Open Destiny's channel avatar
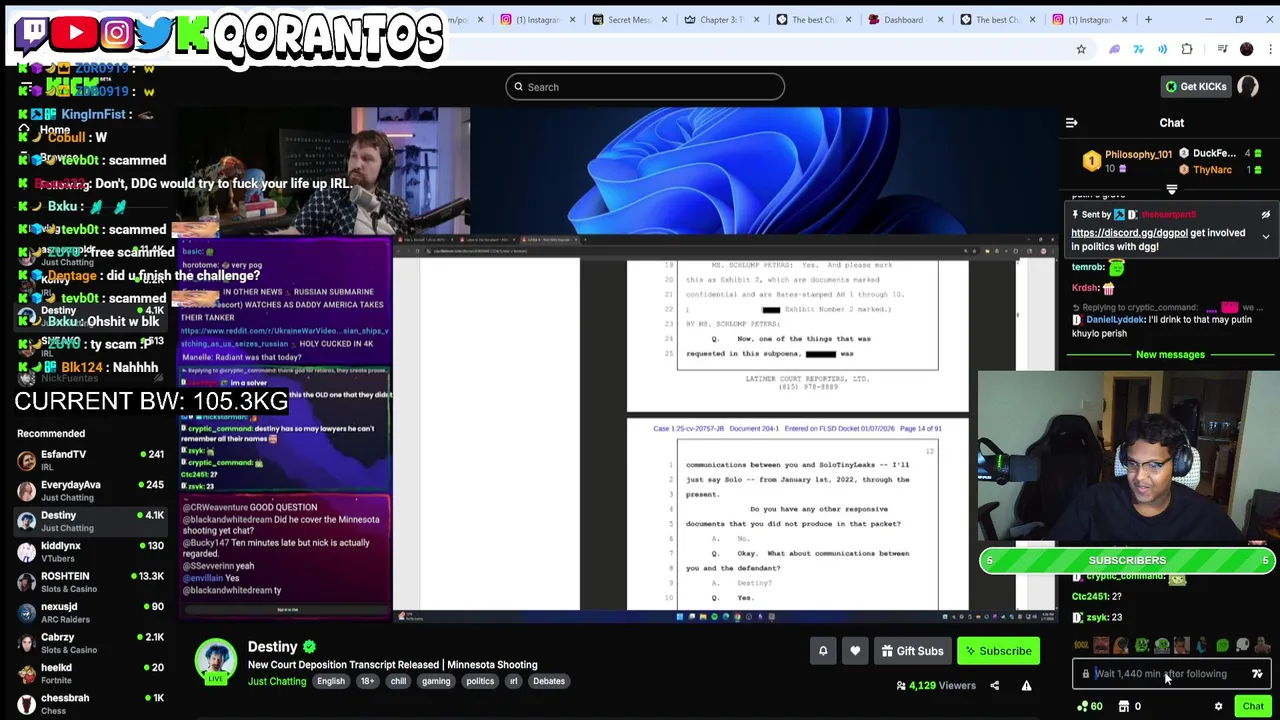The image size is (1280, 720). 215,661
